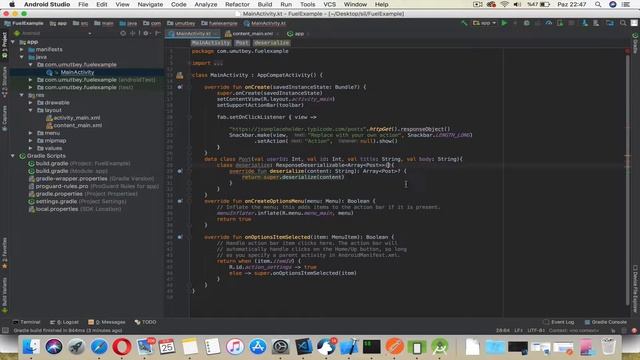The image size is (640, 360).
Task: Expand the drawable folder
Action: (x=31, y=103)
